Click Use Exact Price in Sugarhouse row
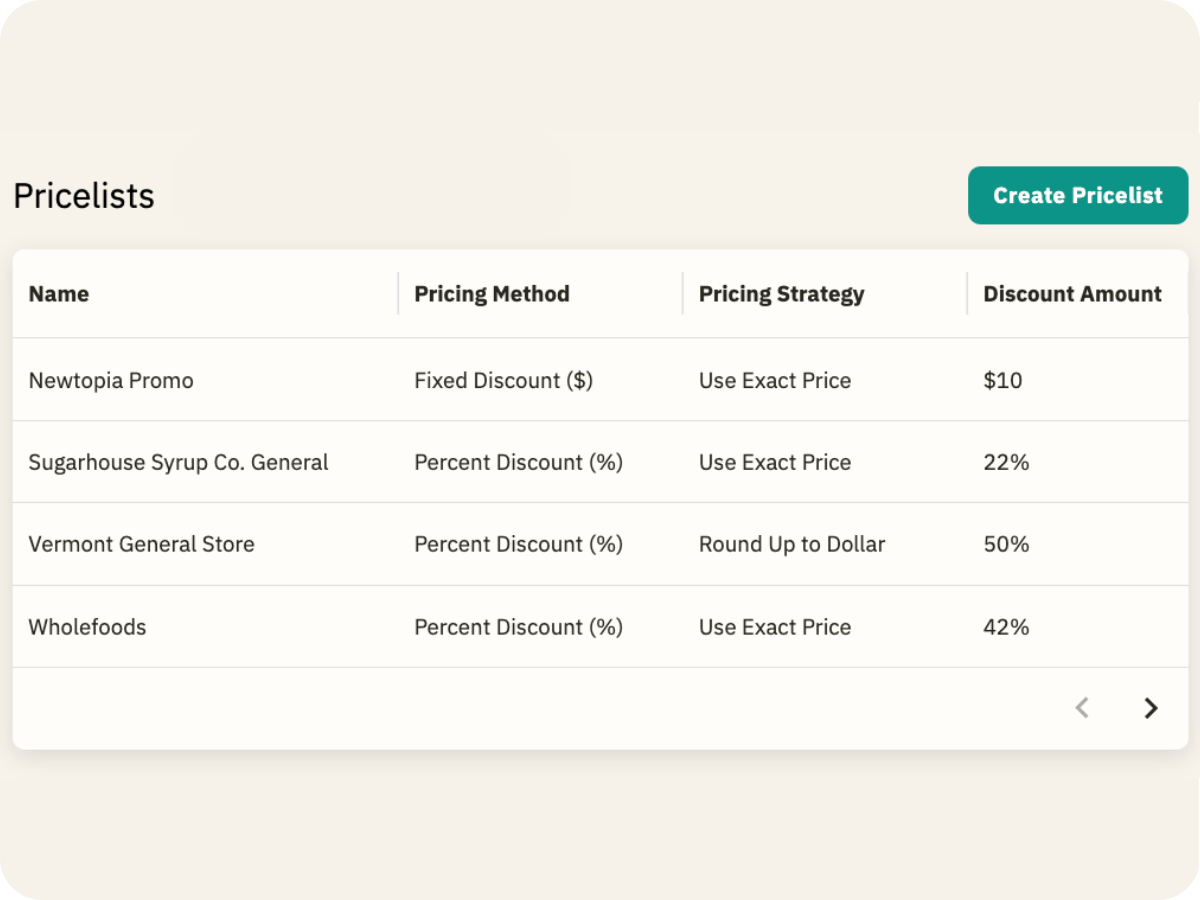The height and width of the screenshot is (900, 1200). tap(775, 462)
